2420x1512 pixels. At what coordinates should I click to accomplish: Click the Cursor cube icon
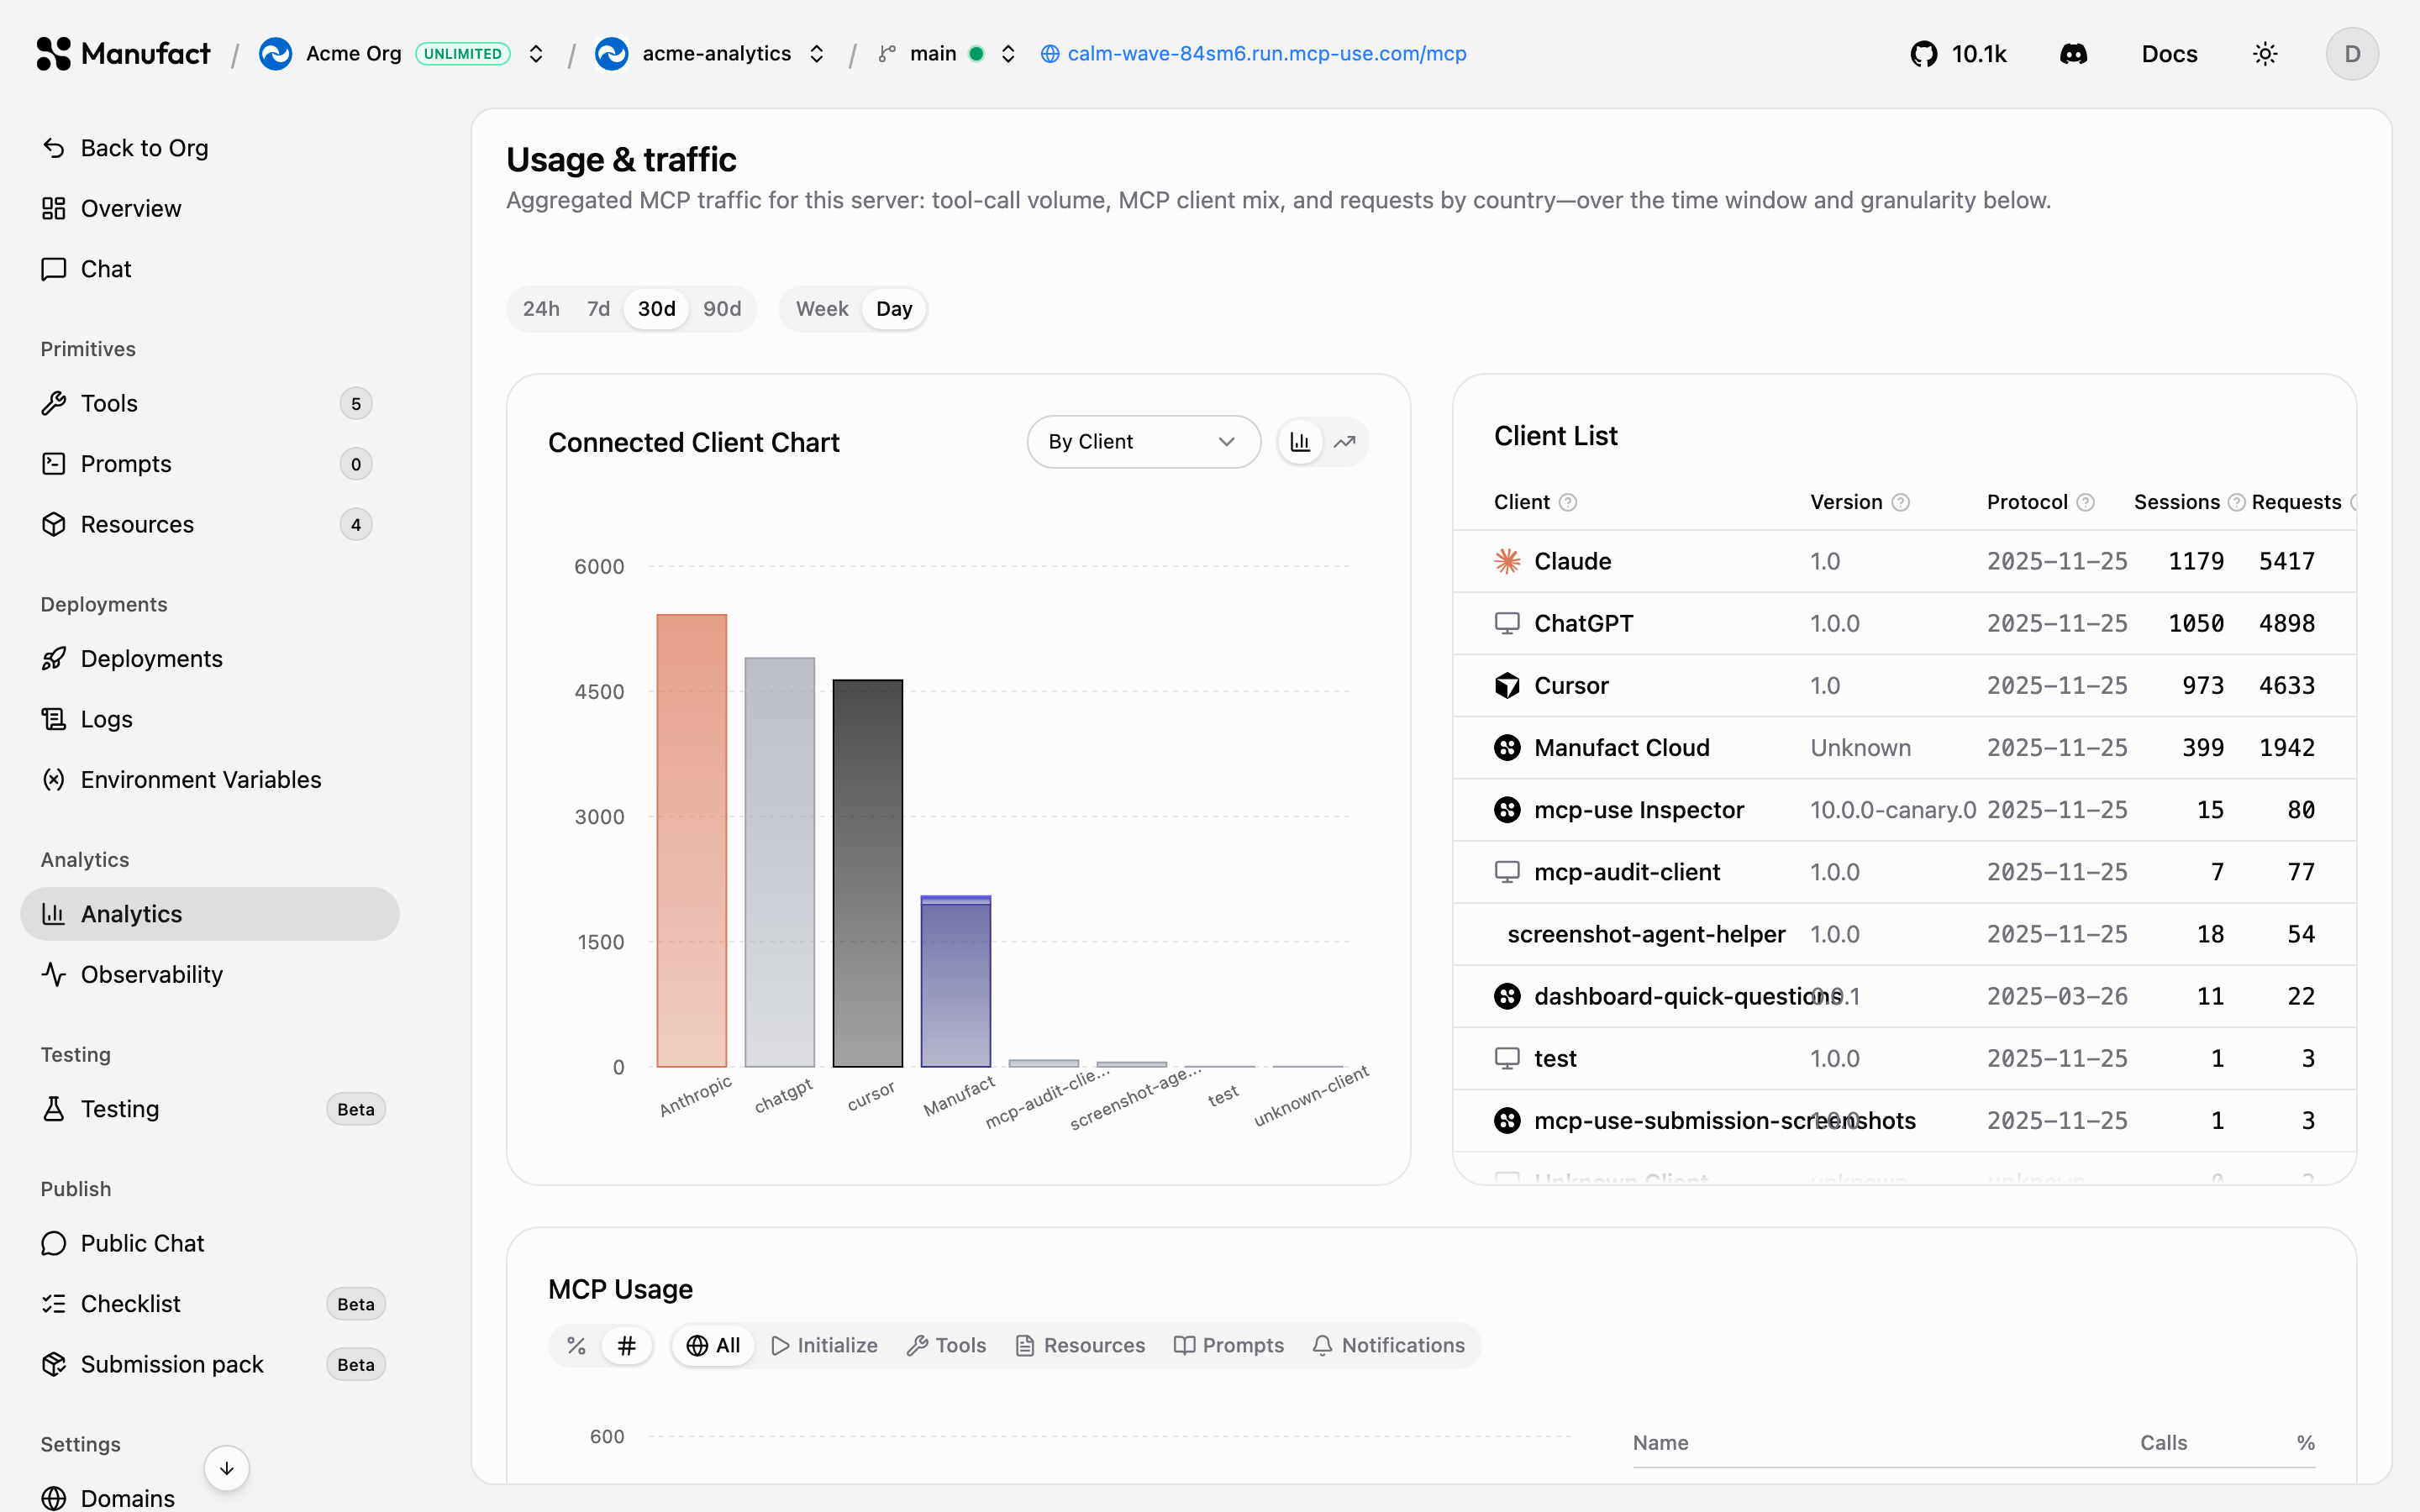coord(1507,686)
